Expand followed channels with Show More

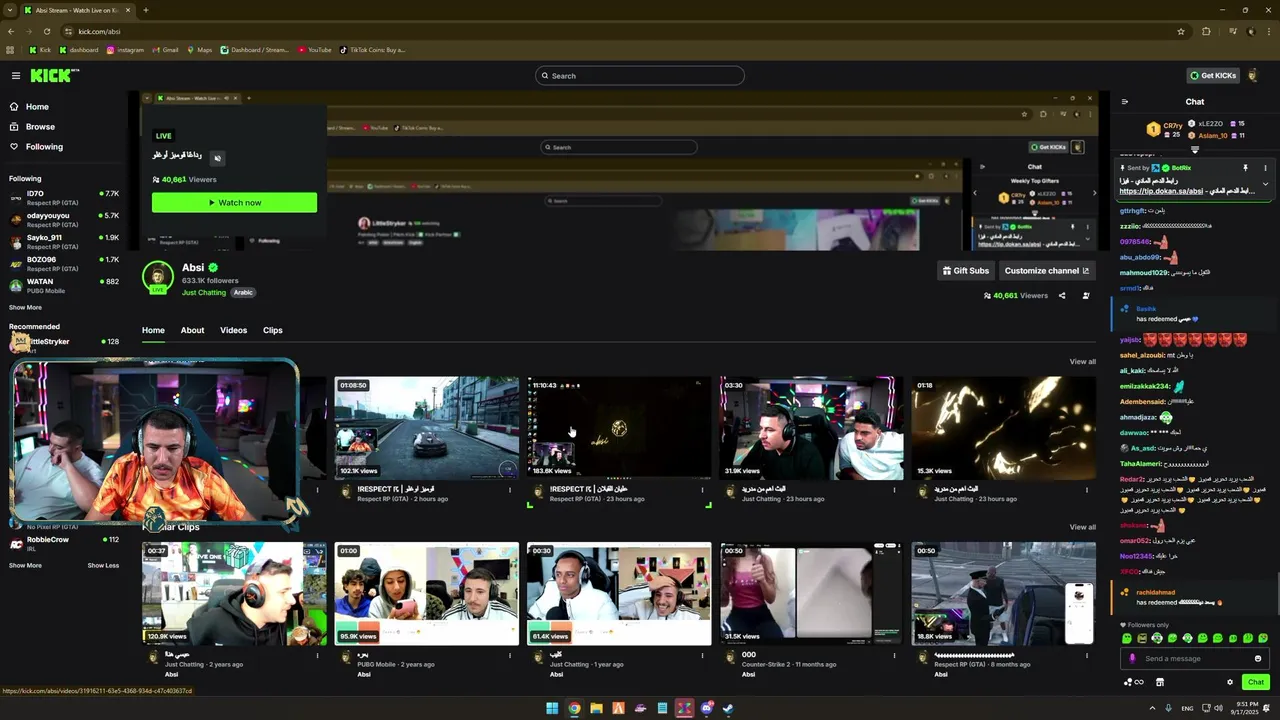[26, 307]
